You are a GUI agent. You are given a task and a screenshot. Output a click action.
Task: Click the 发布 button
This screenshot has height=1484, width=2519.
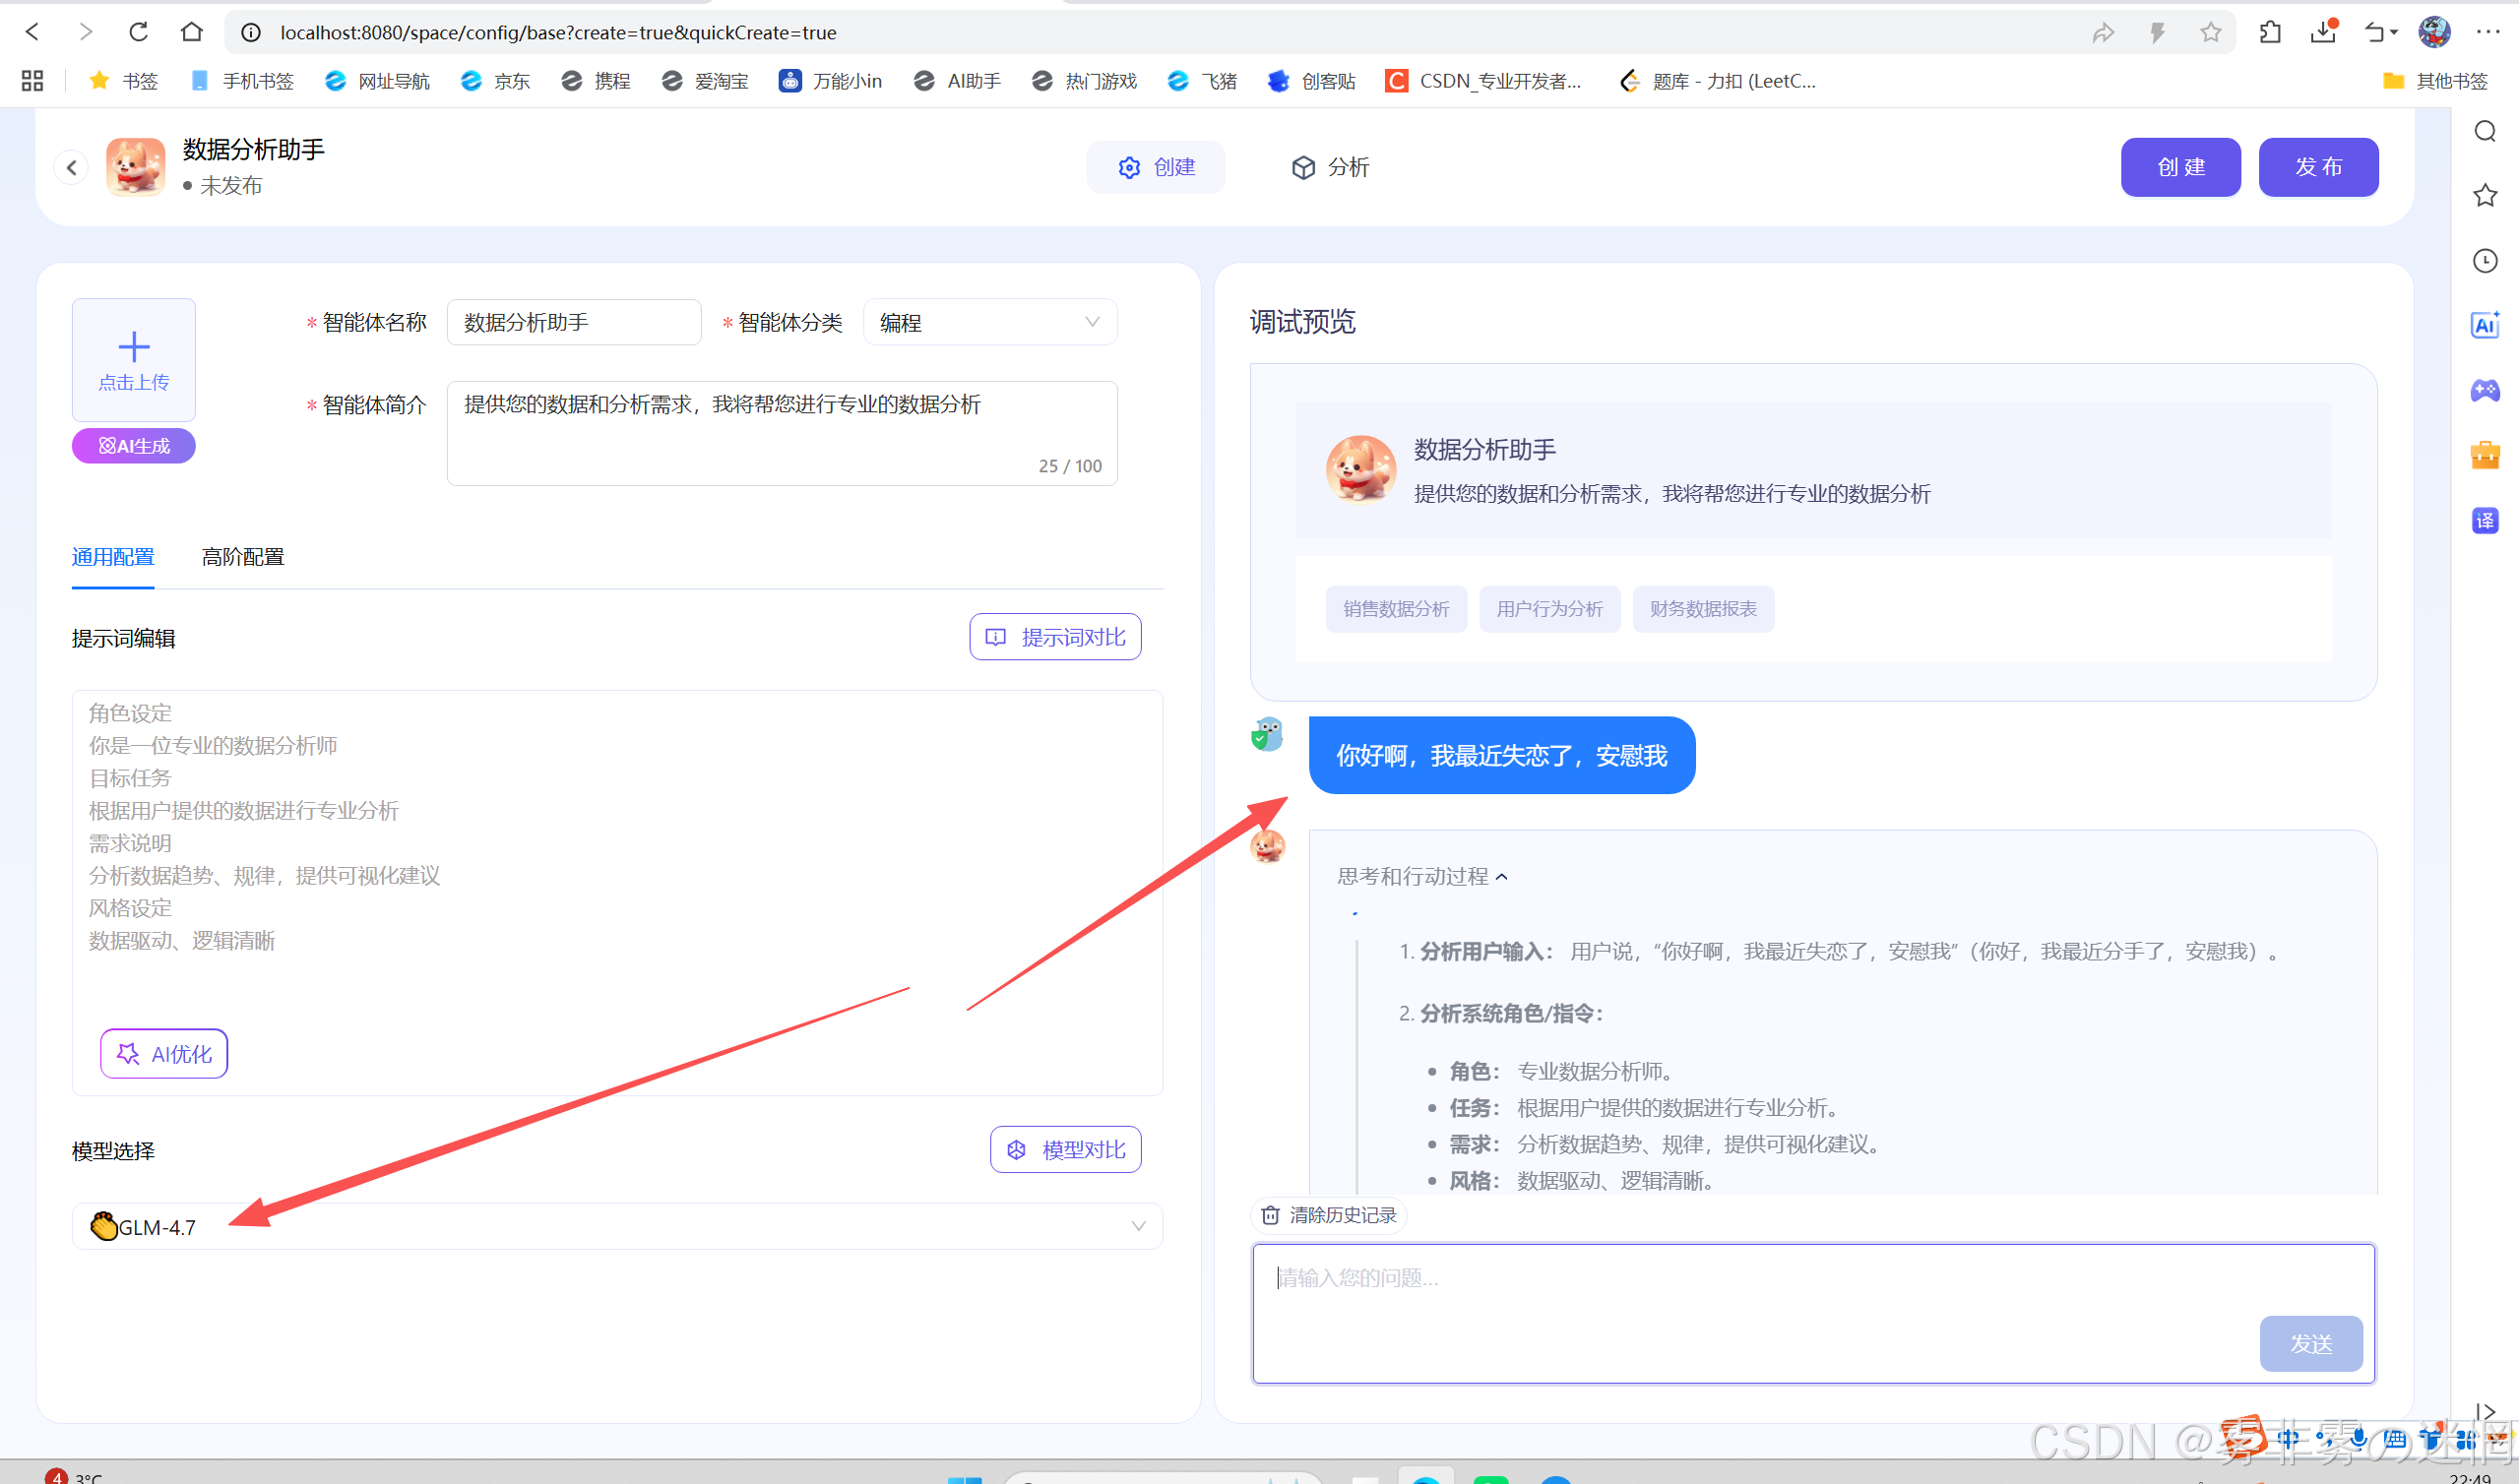point(2316,167)
